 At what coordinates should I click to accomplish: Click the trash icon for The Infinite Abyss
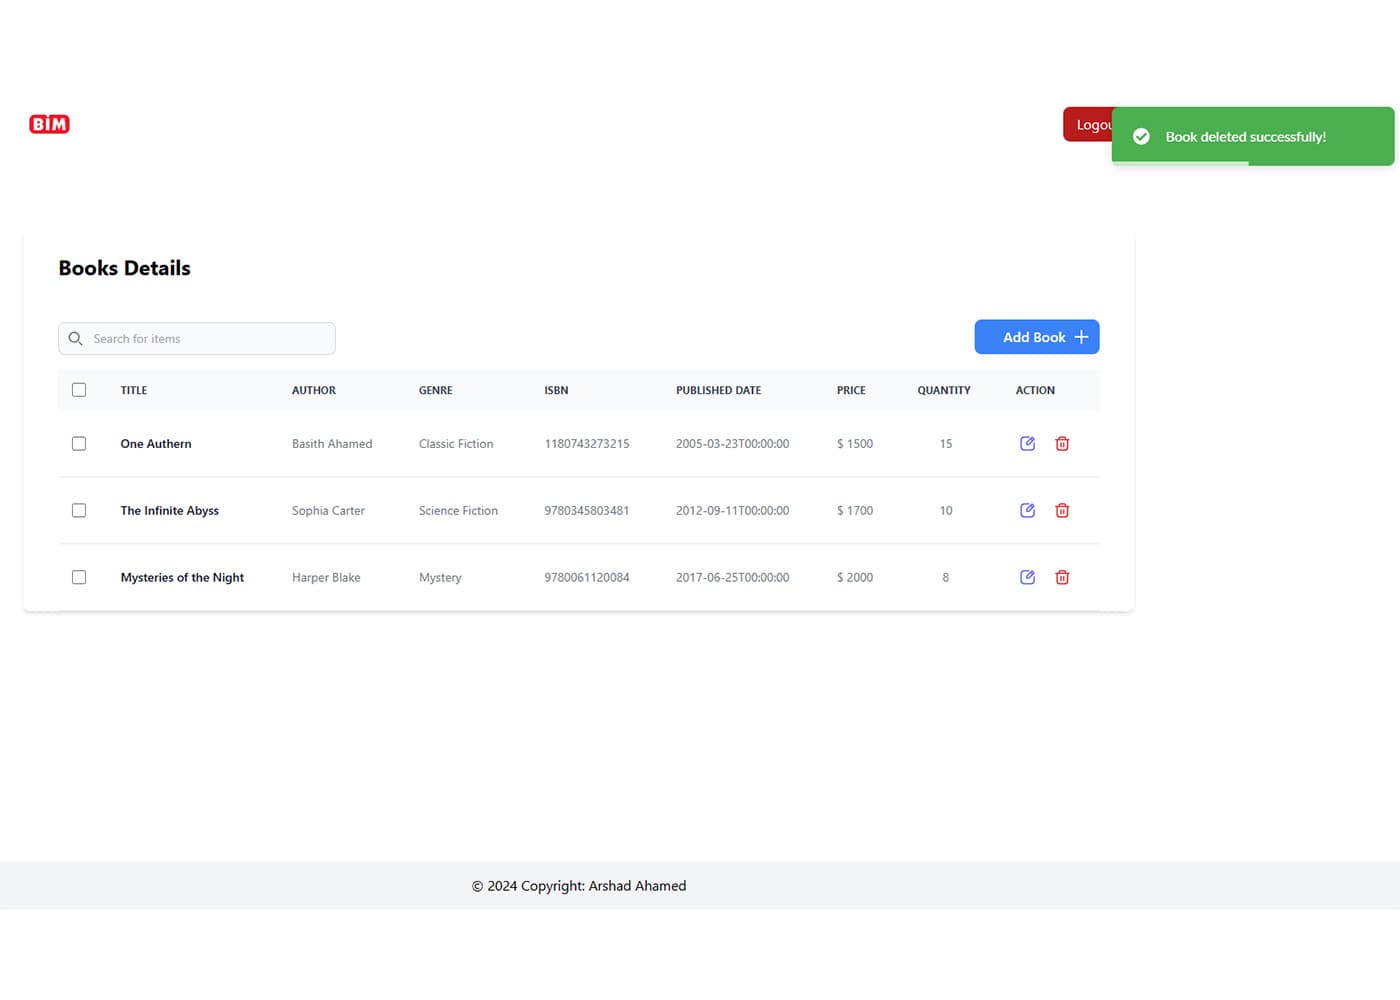tap(1062, 510)
